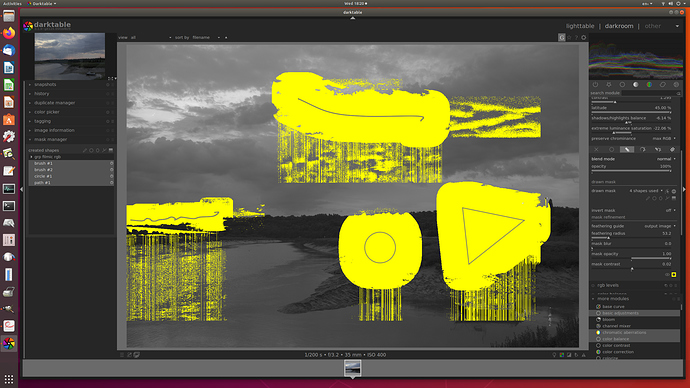
Task: Open the feathering guide dropdown
Action: point(633,226)
